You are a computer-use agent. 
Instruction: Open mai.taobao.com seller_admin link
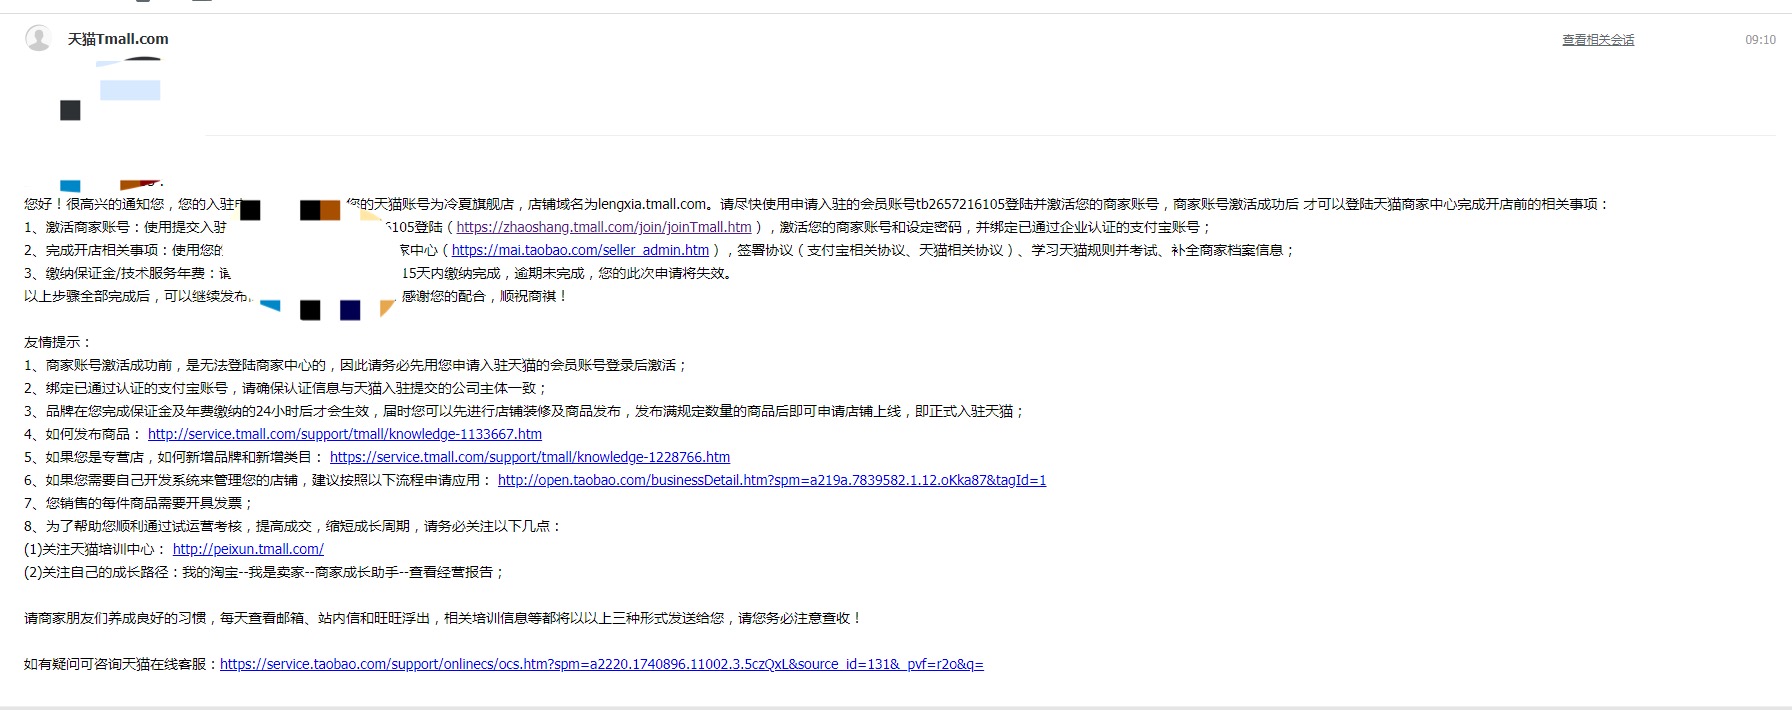(580, 250)
